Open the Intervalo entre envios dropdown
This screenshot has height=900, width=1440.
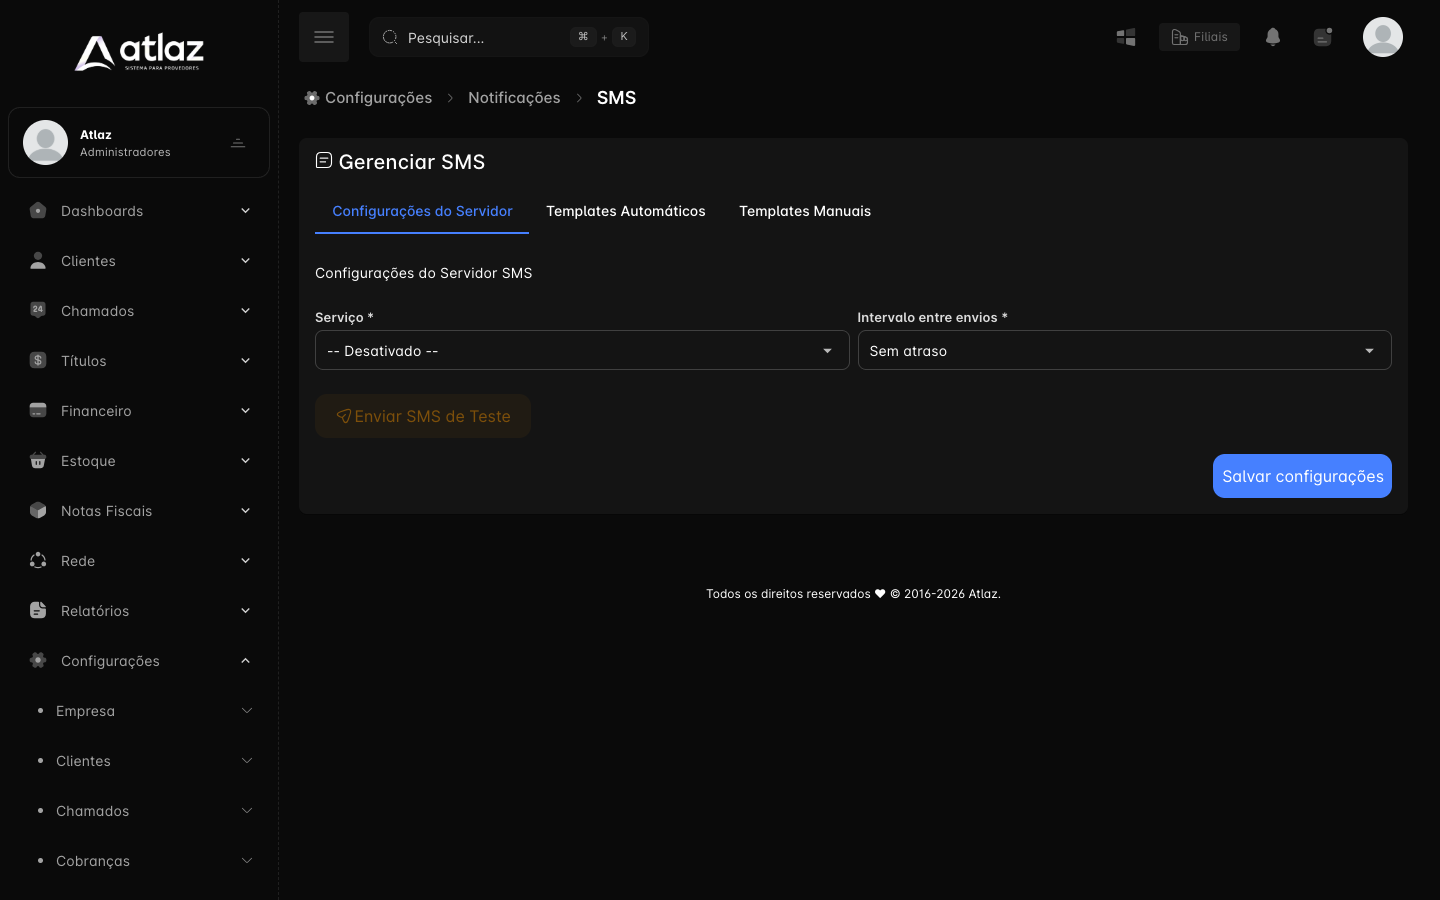coord(1124,350)
